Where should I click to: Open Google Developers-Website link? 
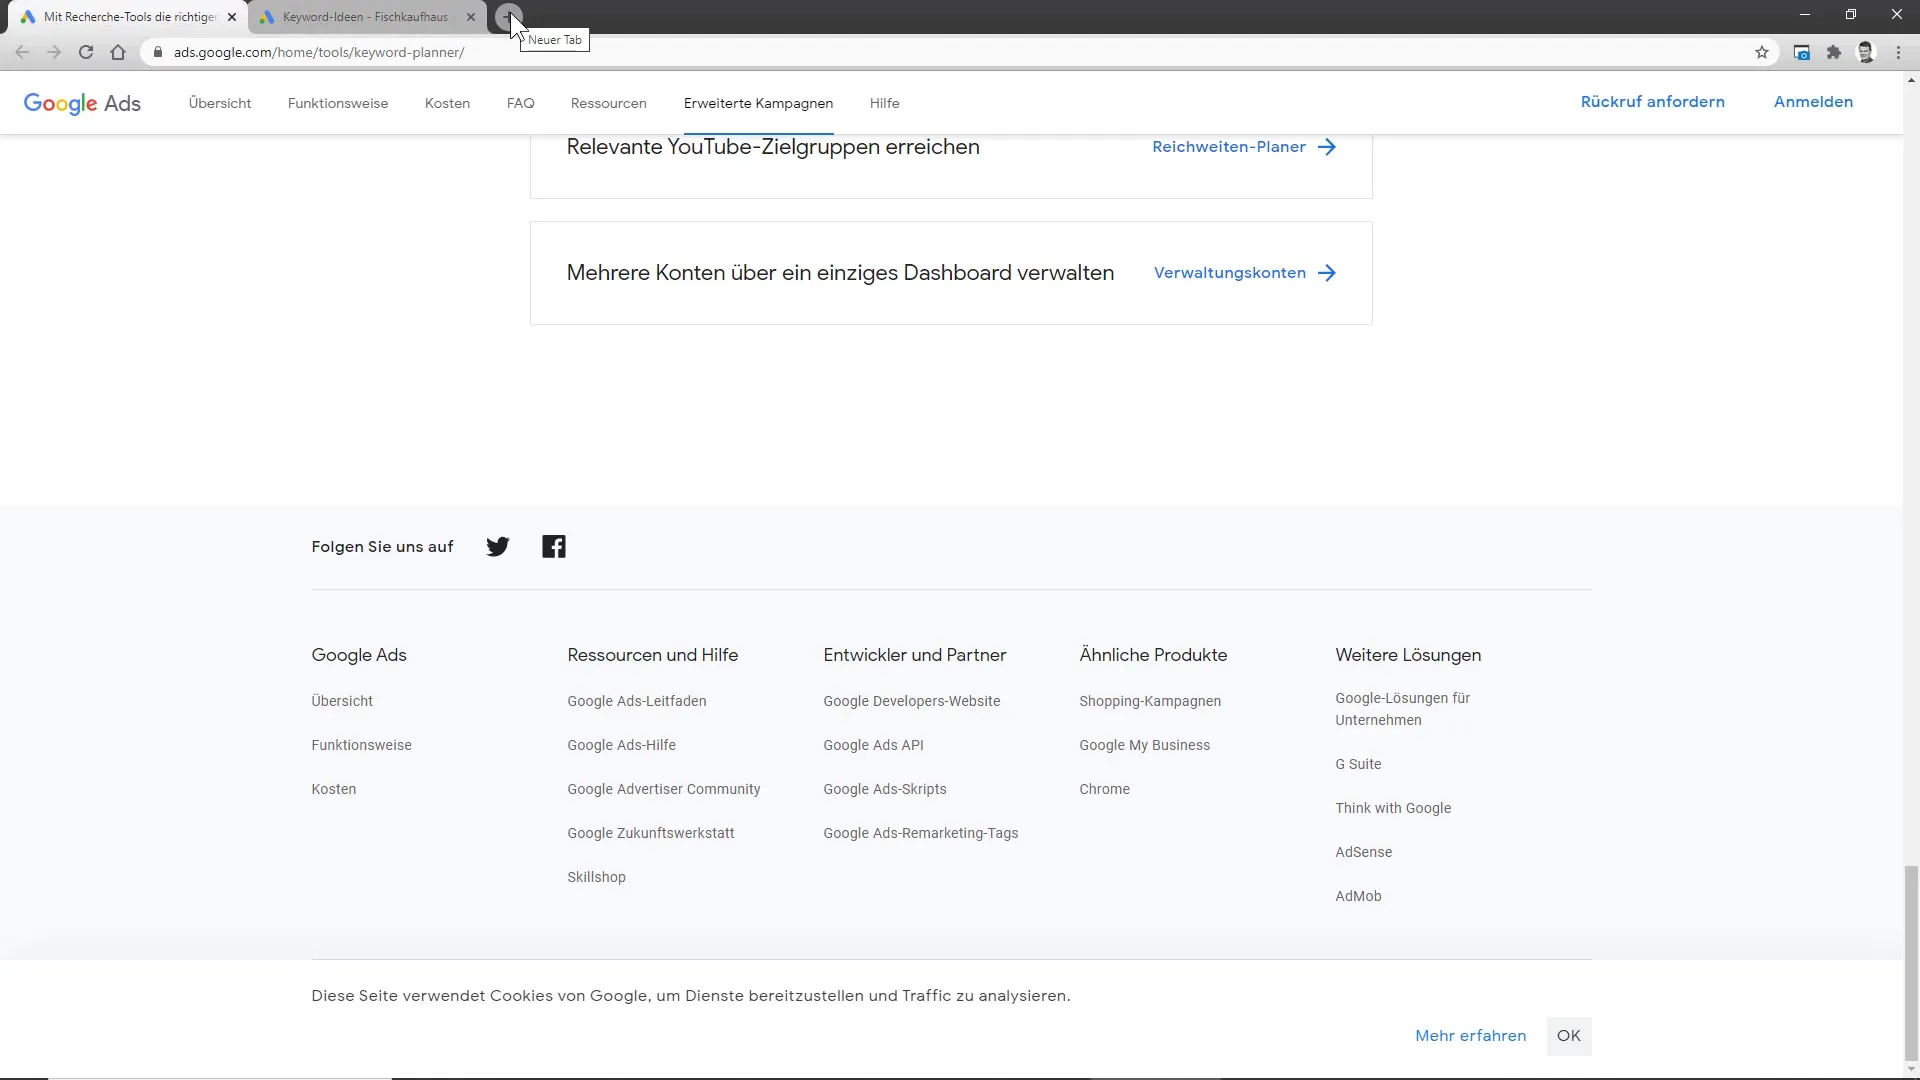(x=911, y=701)
